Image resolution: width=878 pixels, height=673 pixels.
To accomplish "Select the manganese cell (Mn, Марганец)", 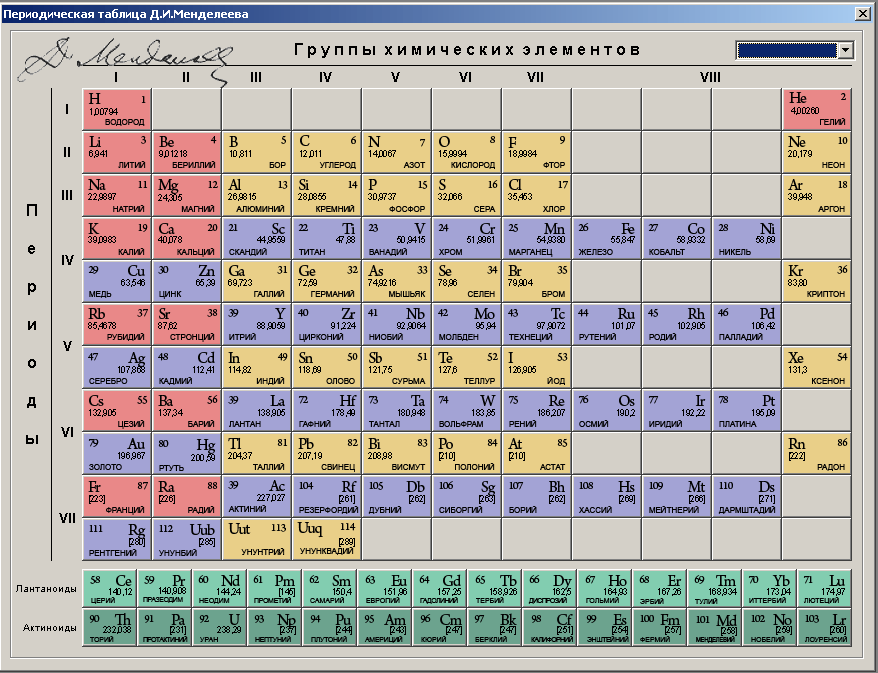I will pos(537,239).
